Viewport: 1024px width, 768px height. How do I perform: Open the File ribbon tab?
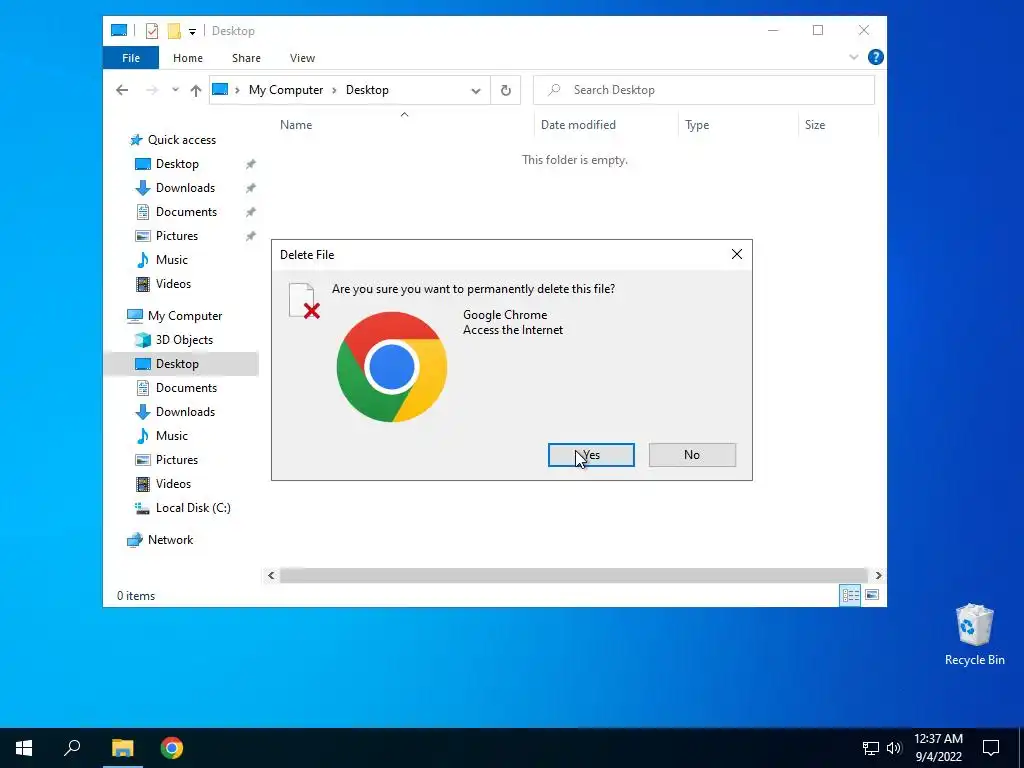(x=131, y=58)
